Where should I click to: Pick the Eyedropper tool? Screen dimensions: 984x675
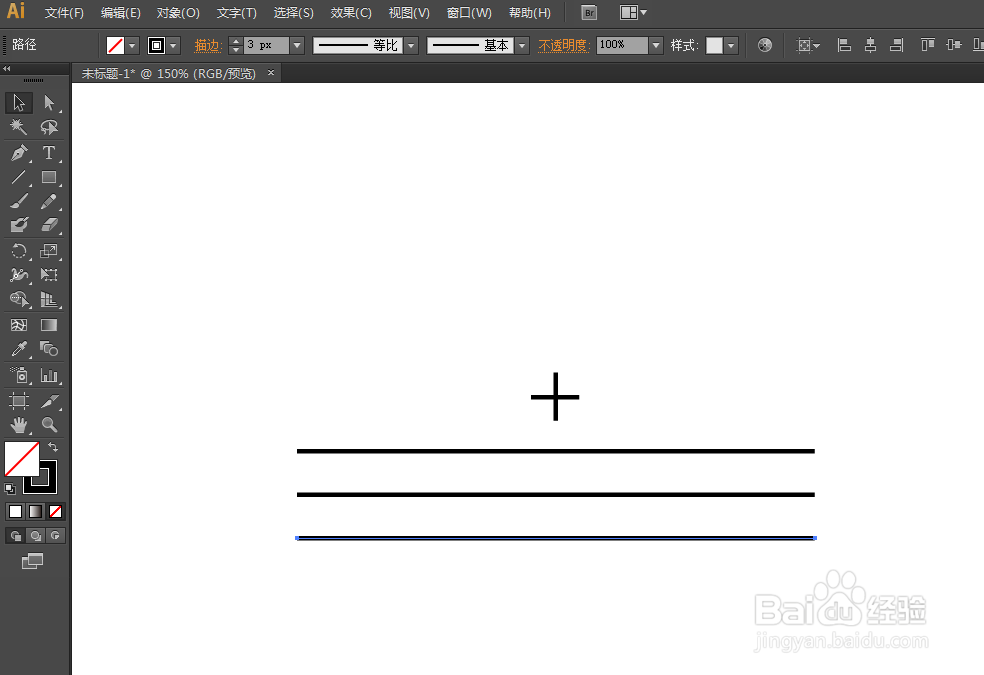[x=18, y=347]
